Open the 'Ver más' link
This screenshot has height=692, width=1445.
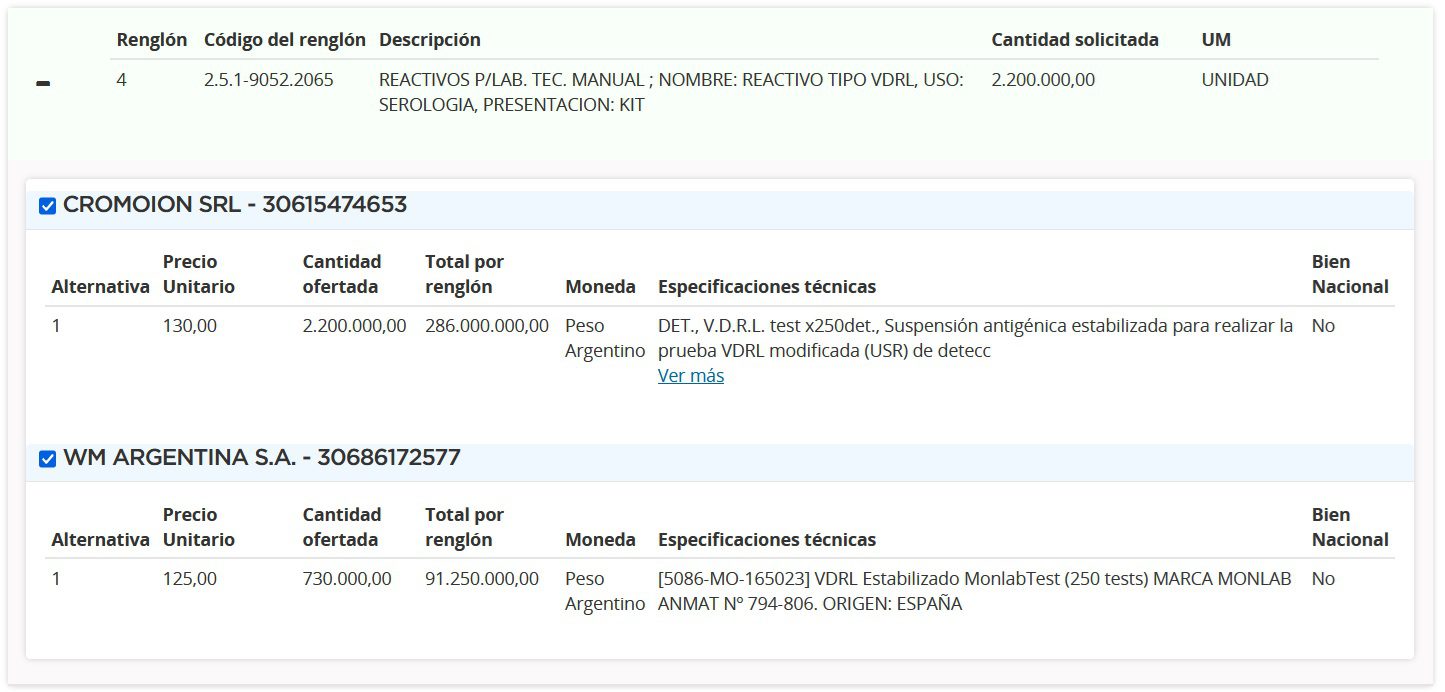pos(690,376)
